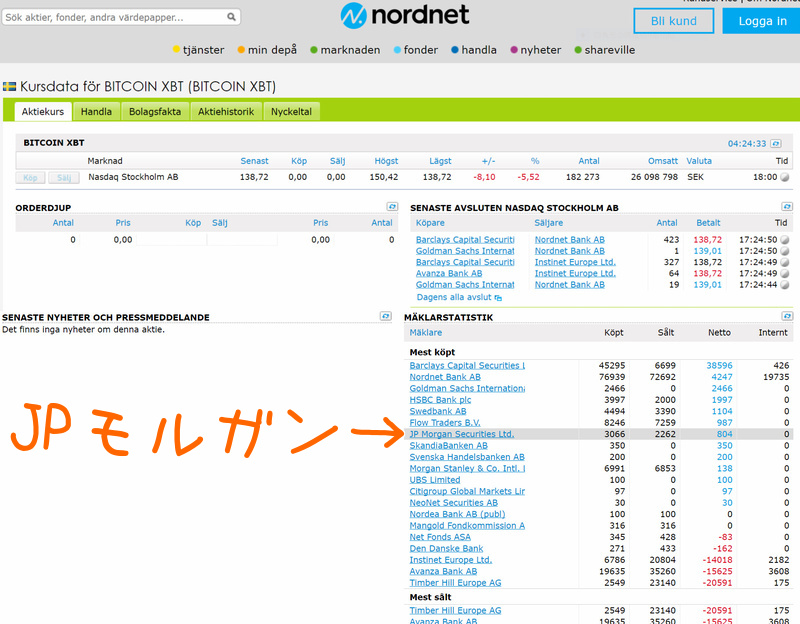Click the clock icon of the 423-share trade

(785, 240)
